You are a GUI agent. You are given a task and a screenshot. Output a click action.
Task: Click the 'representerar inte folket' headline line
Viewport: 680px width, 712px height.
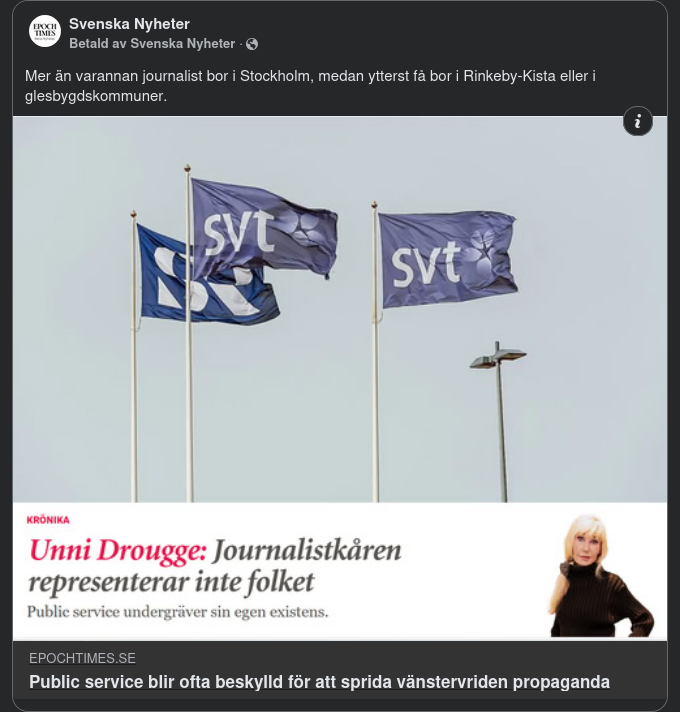[x=172, y=583]
